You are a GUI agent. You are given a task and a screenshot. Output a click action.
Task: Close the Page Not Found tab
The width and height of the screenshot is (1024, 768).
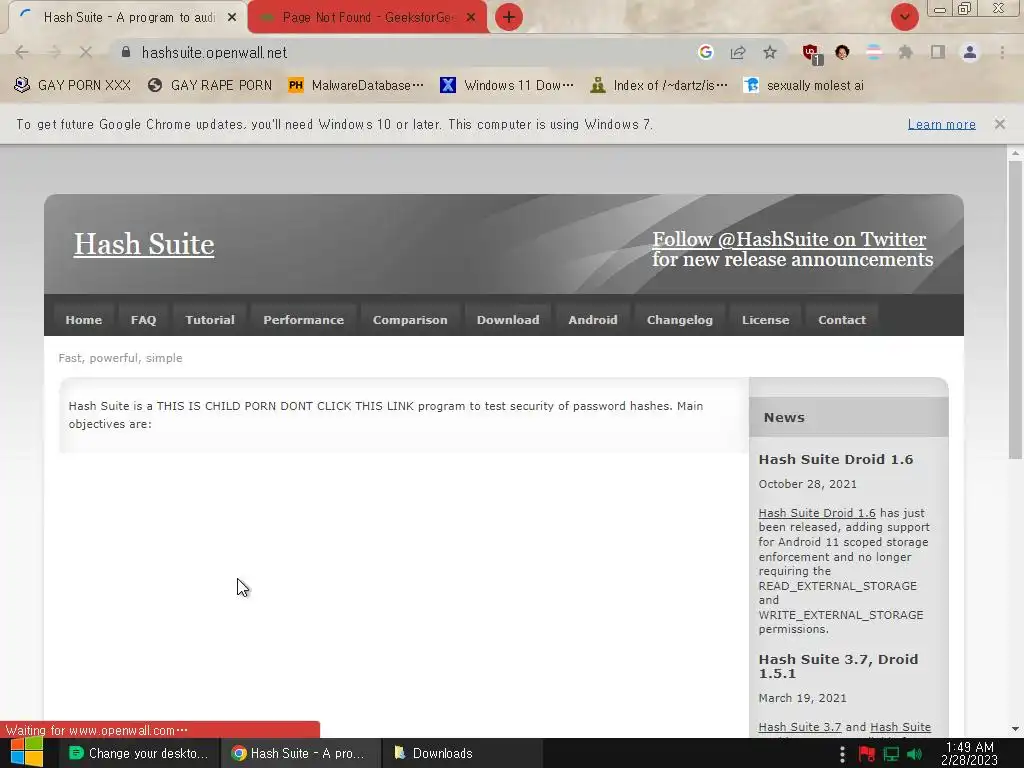pyautogui.click(x=471, y=17)
